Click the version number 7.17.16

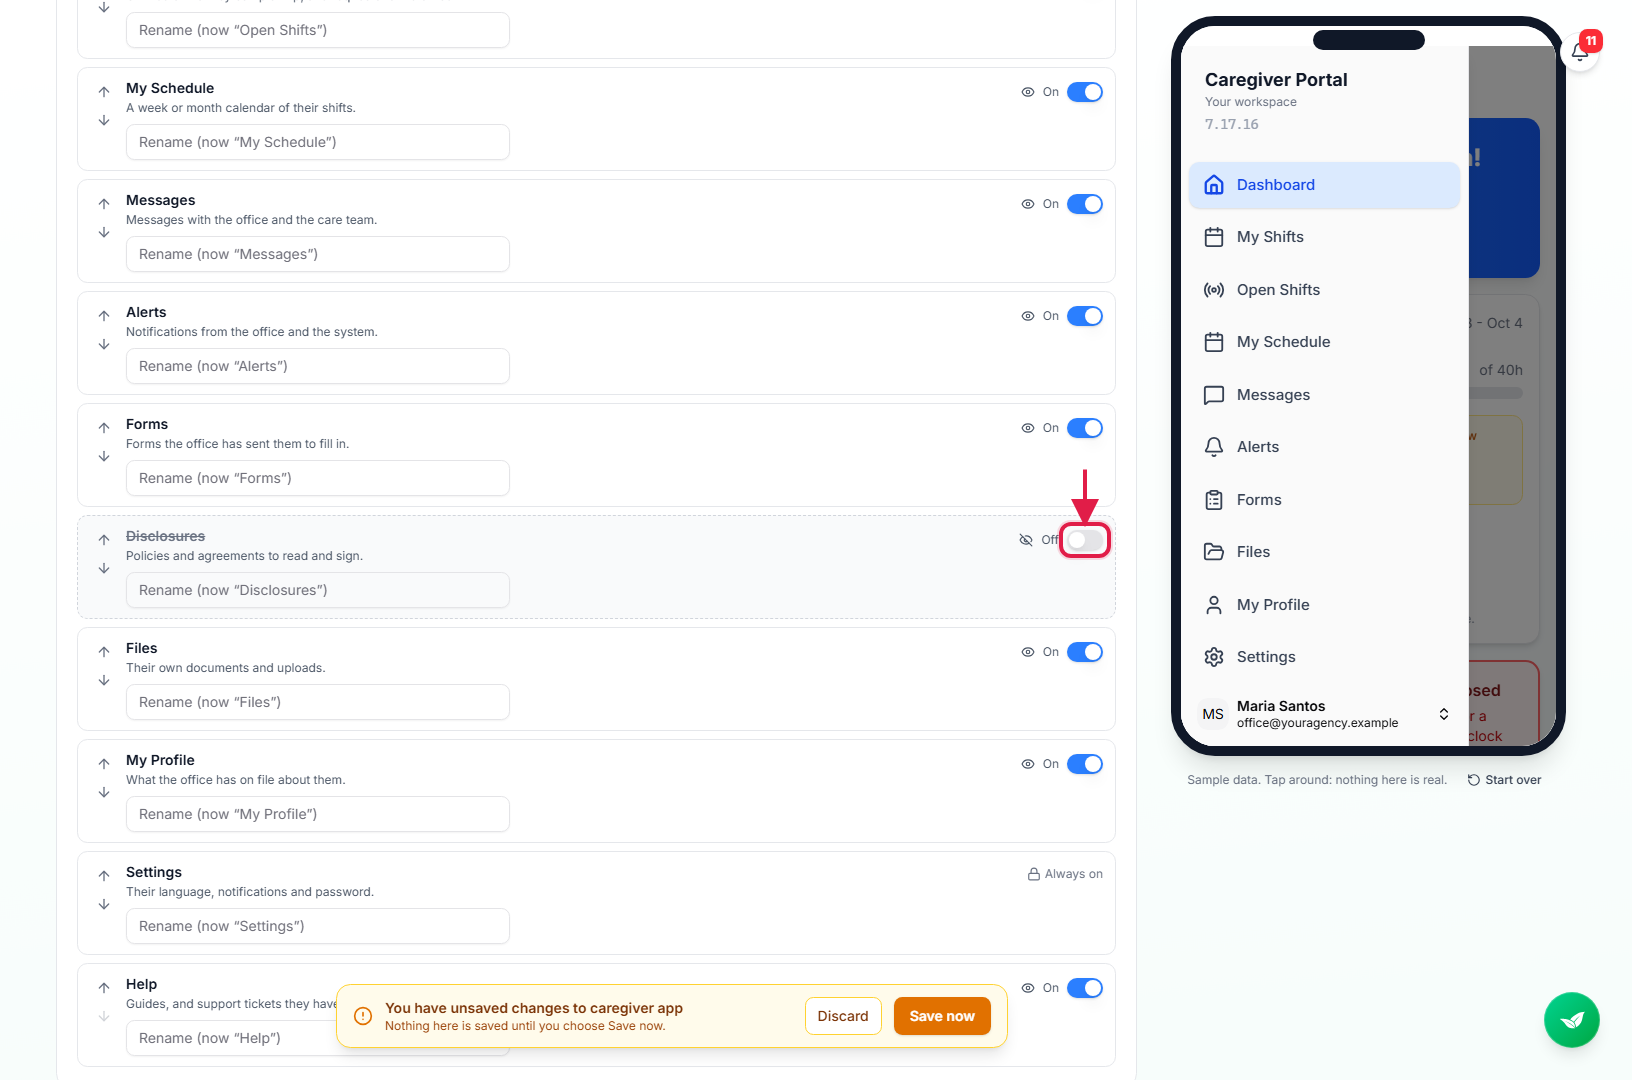pos(1232,124)
